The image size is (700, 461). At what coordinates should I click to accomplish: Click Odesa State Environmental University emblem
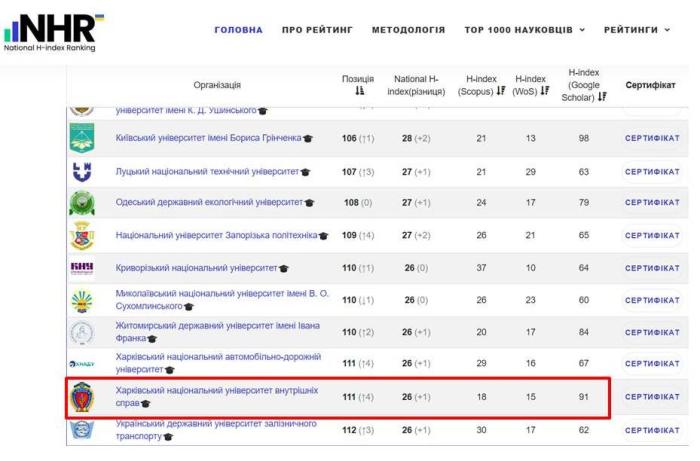point(81,203)
